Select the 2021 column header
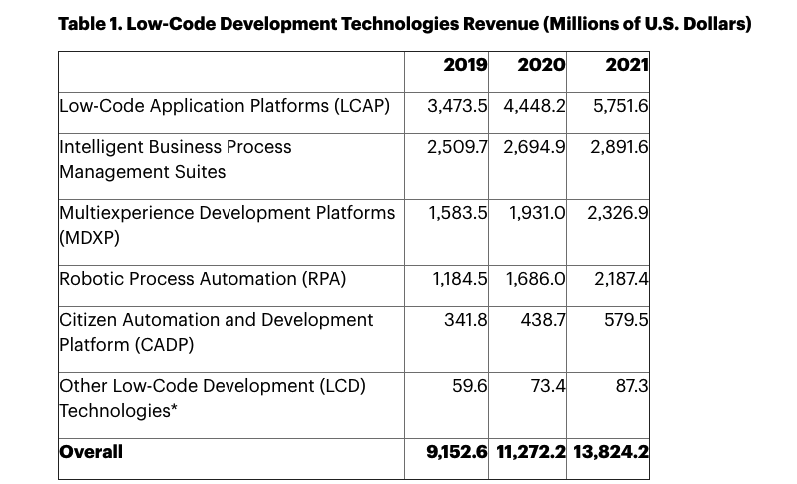Screen dimensions: 797x484 point(627,65)
